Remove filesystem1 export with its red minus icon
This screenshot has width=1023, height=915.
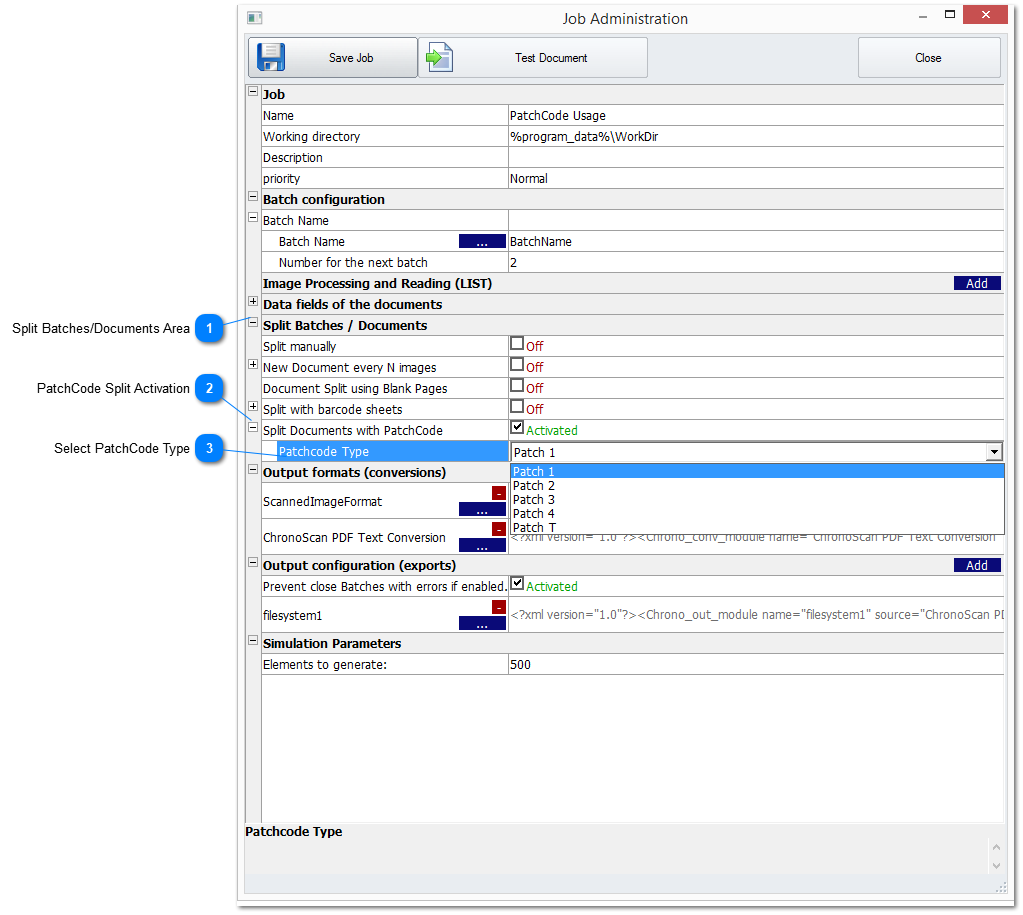point(497,606)
